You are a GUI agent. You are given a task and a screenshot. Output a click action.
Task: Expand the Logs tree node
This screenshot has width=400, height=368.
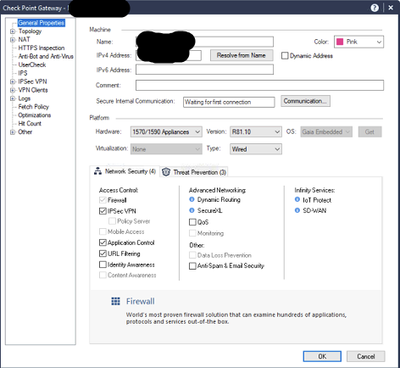pyautogui.click(x=13, y=98)
